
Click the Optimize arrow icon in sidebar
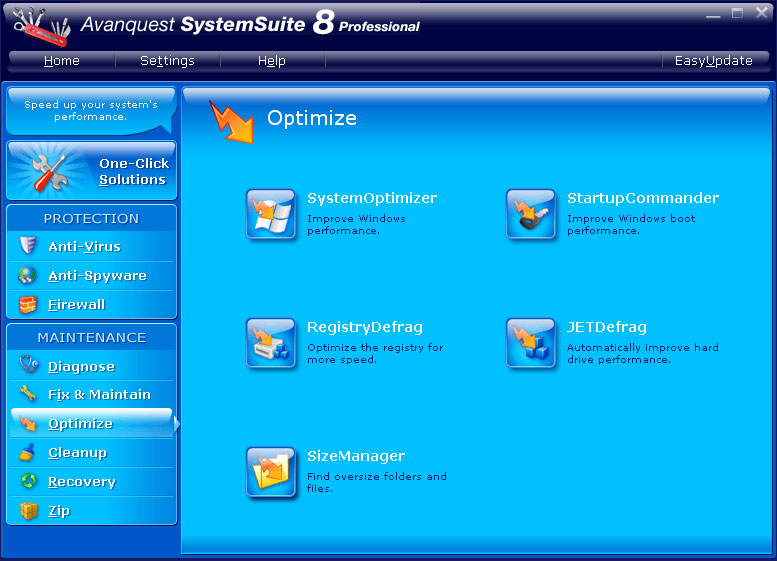coord(28,423)
